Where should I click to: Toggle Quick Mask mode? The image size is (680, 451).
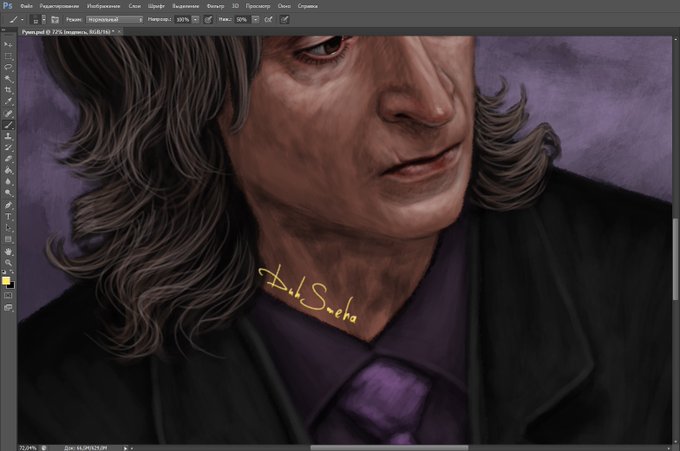pos(8,296)
